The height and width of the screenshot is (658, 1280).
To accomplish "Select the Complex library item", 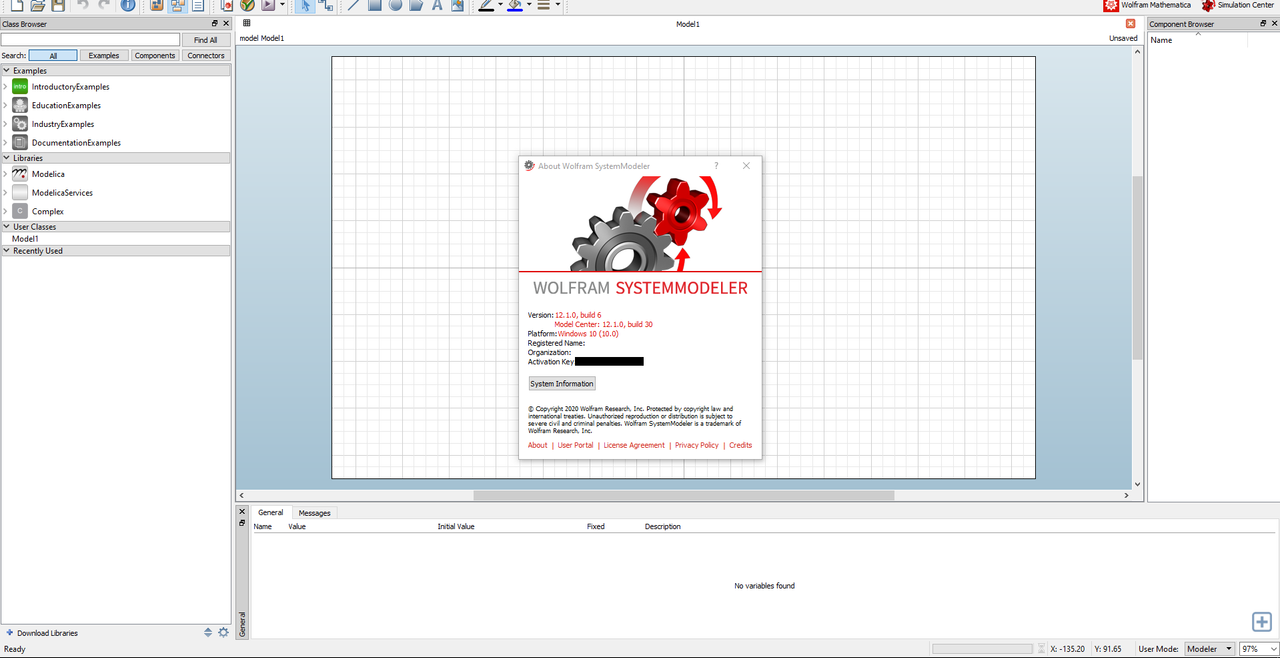I will (x=47, y=212).
